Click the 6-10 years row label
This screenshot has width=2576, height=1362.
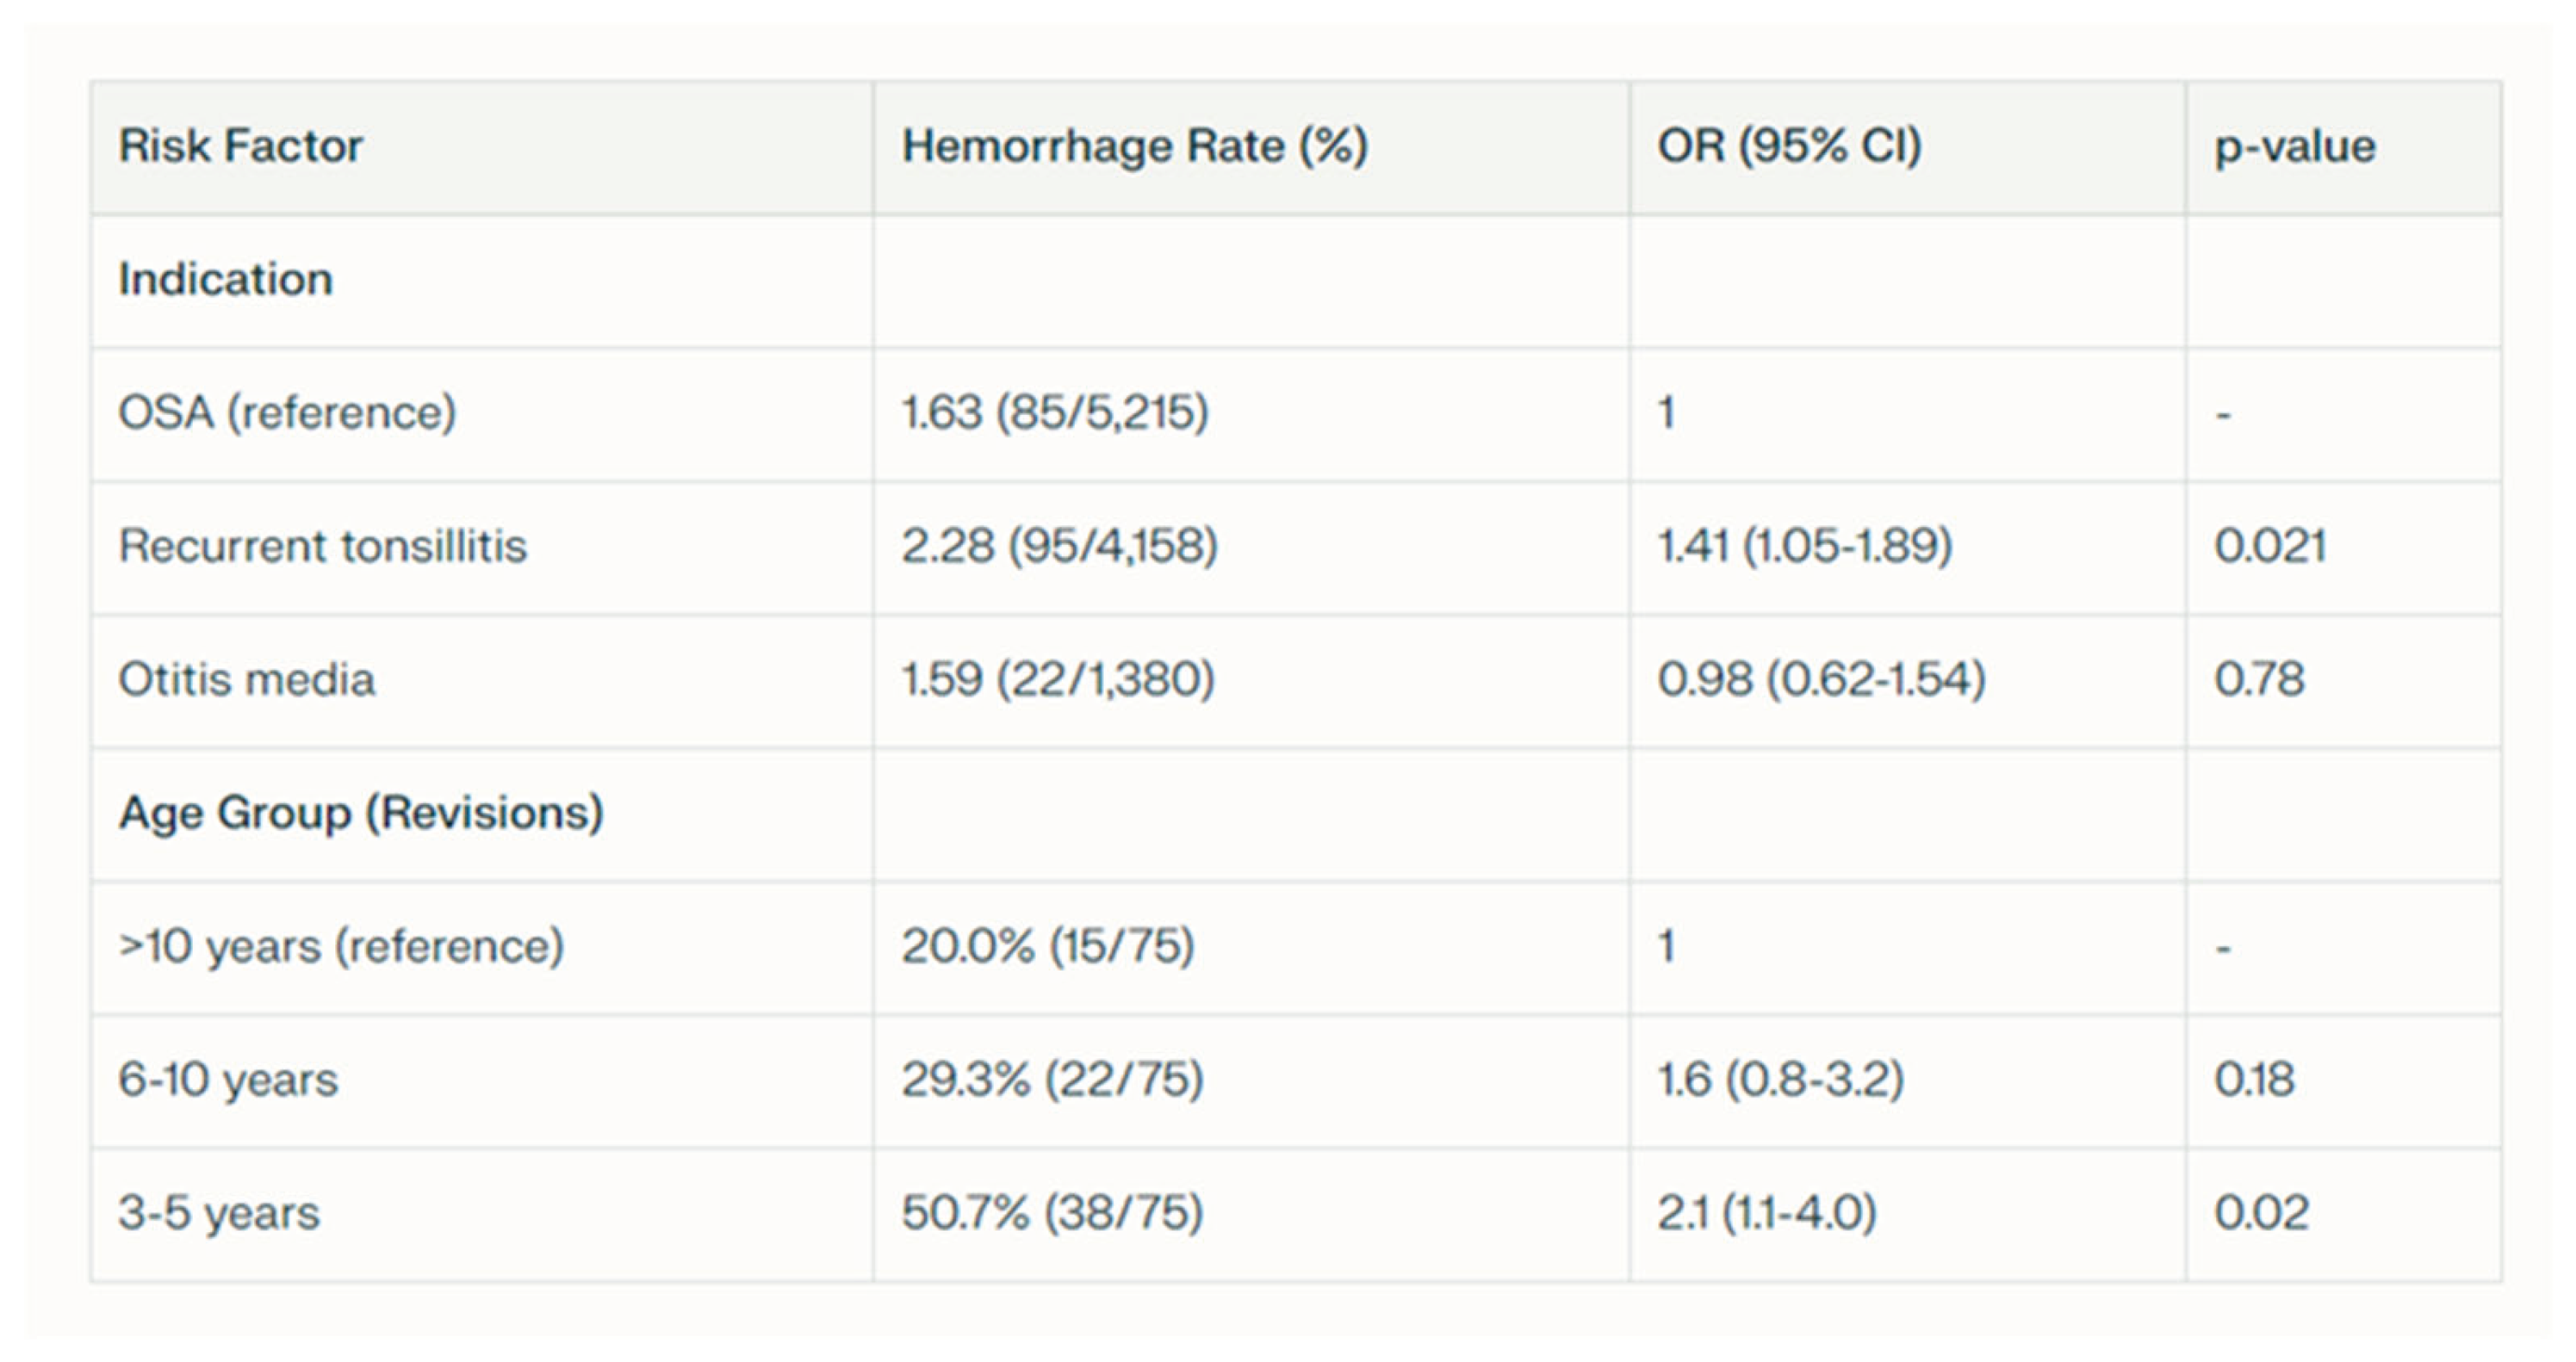pyautogui.click(x=228, y=1080)
